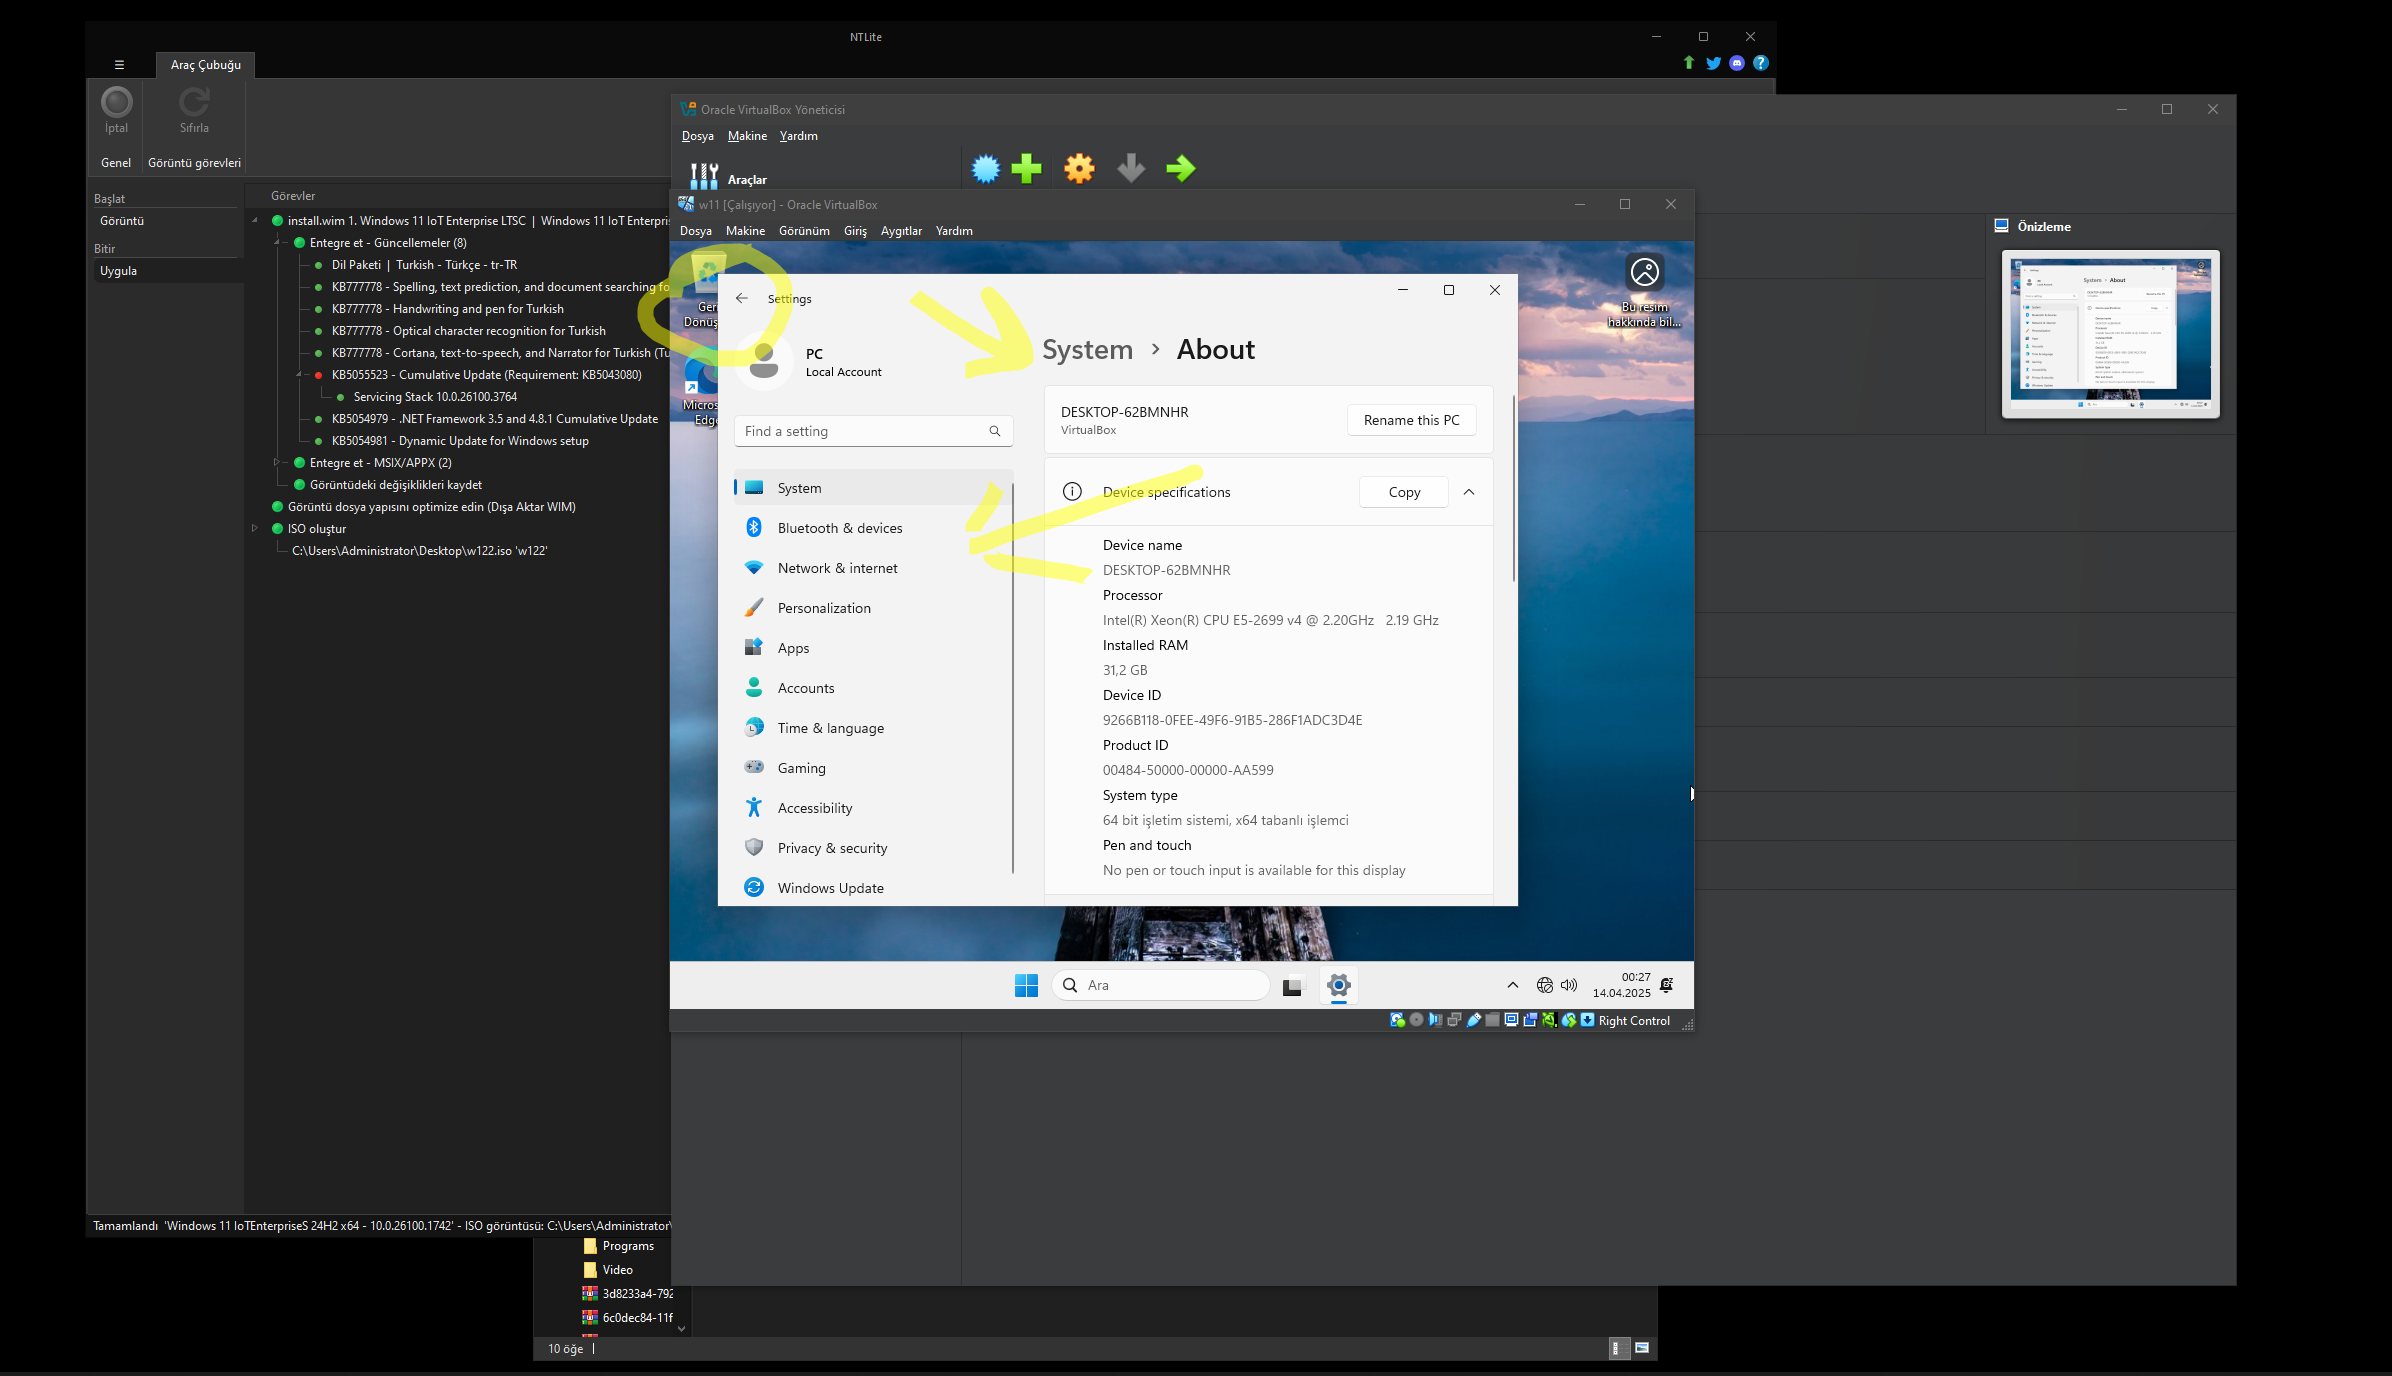Click Ara search box in guest taskbar
This screenshot has width=2392, height=1376.
point(1160,985)
